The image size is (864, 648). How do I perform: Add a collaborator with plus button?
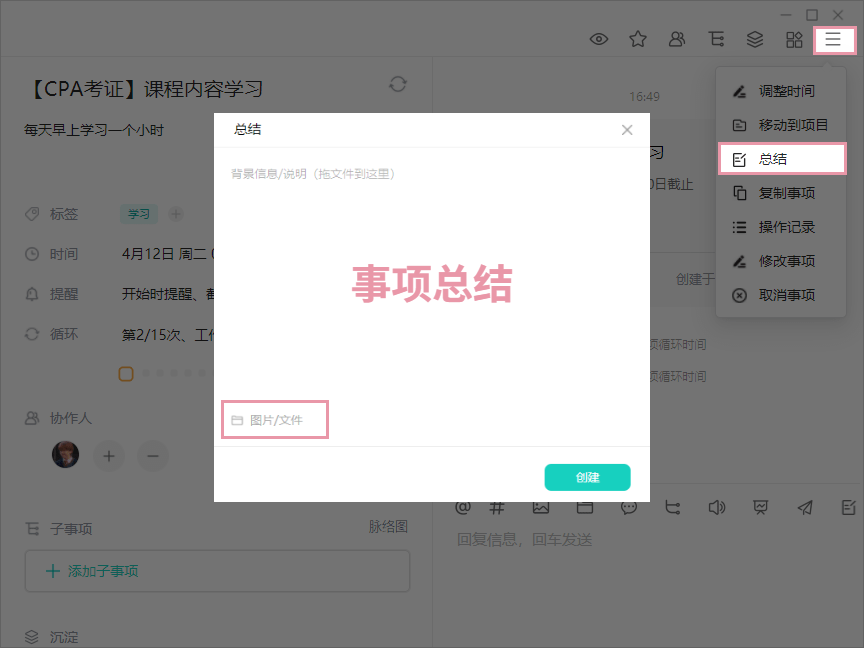pos(109,456)
